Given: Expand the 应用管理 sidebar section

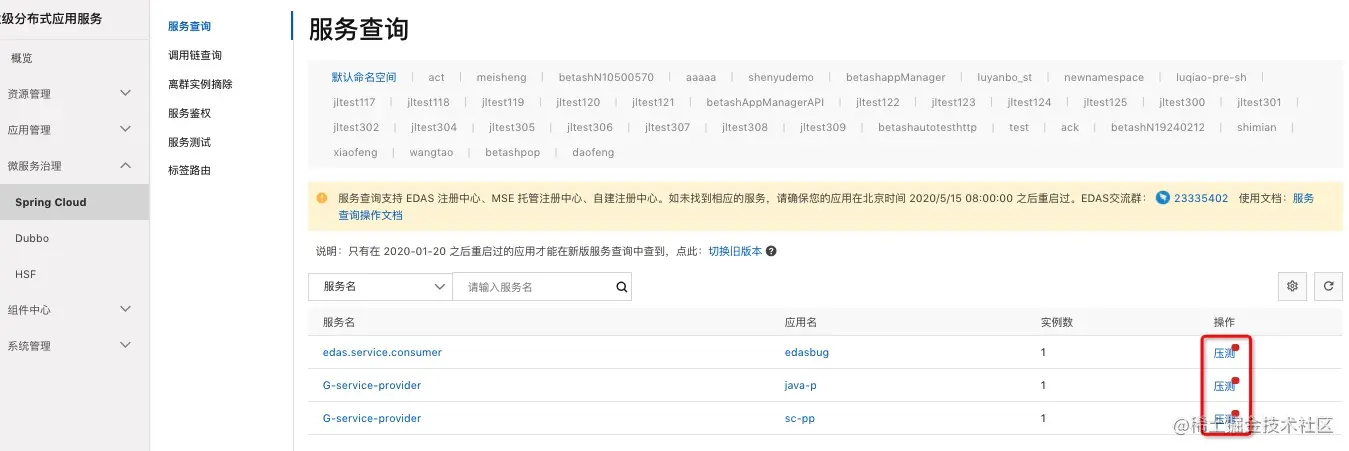Looking at the screenshot, I should pos(125,129).
